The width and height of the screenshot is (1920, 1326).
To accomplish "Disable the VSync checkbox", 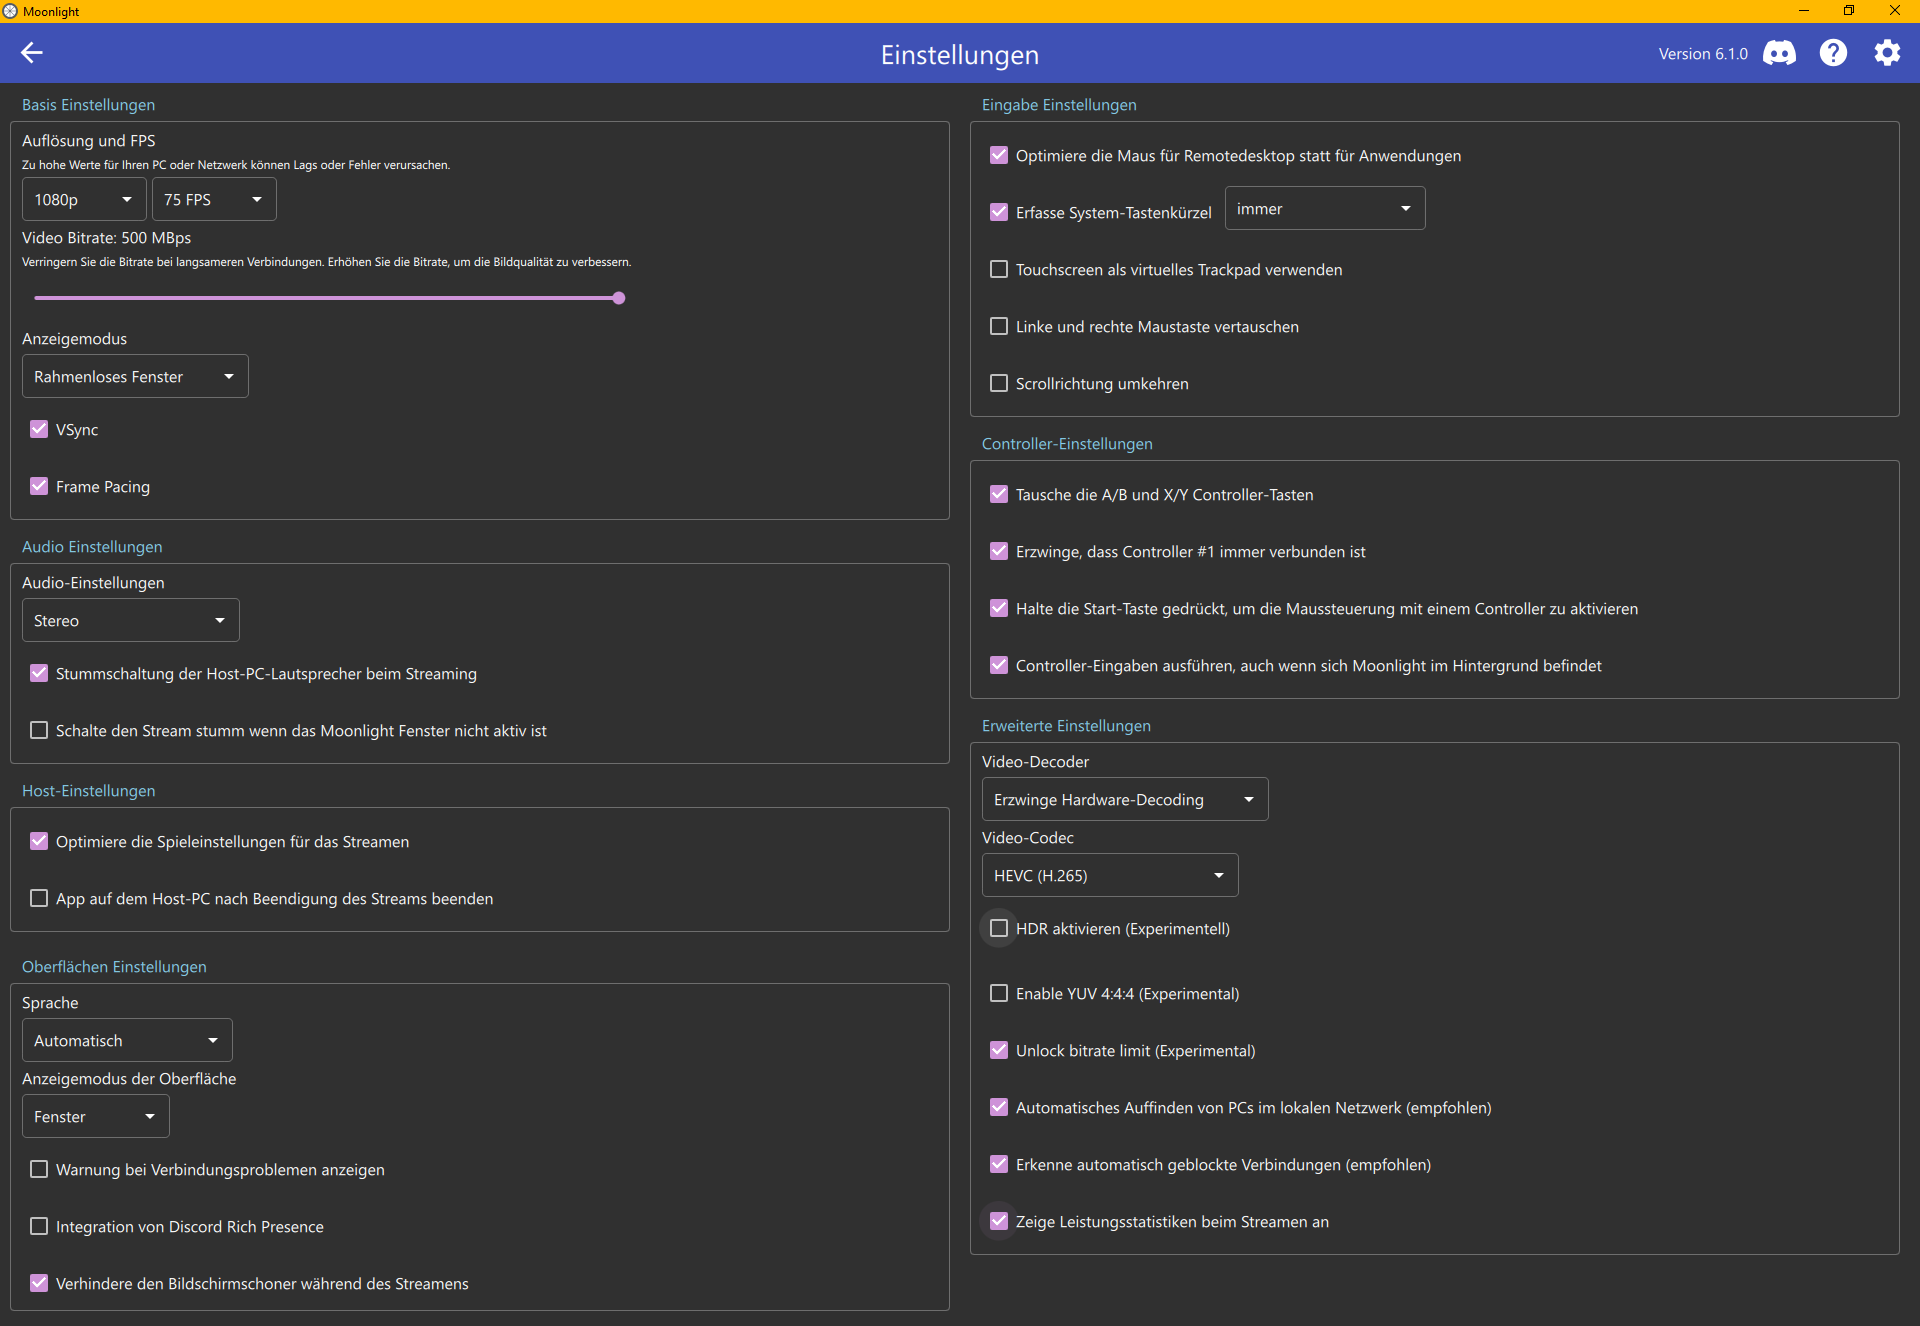I will point(39,429).
